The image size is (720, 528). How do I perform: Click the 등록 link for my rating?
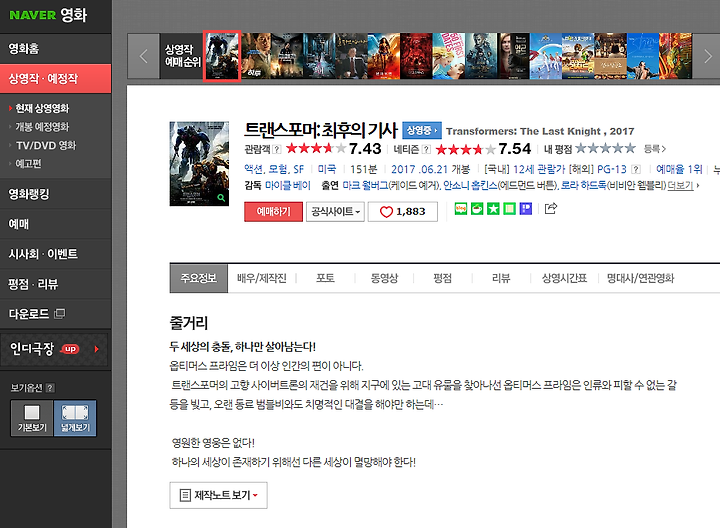pyautogui.click(x=654, y=149)
